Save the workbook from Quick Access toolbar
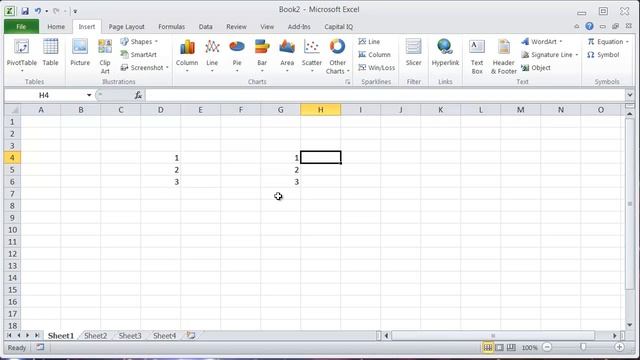The image size is (640, 360). tap(25, 11)
